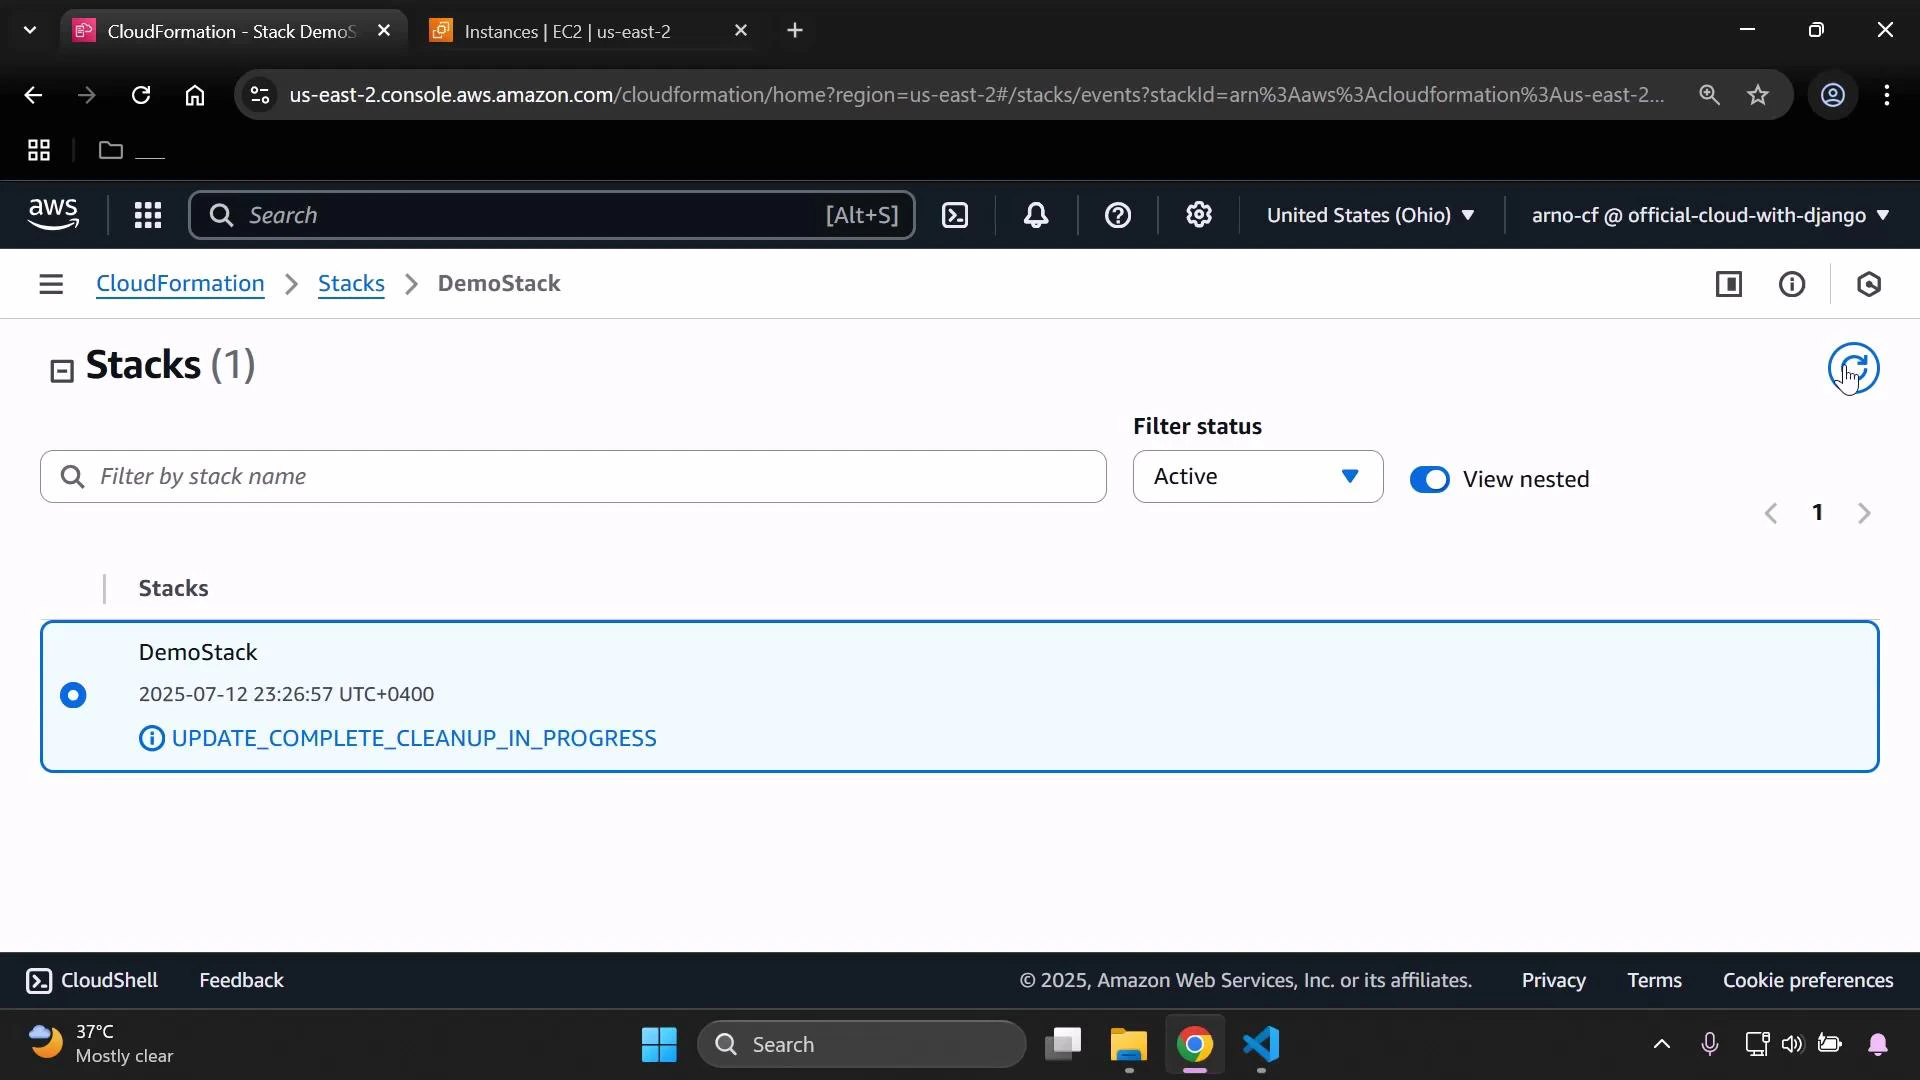Open Windows notification bell in system tray
The width and height of the screenshot is (1920, 1080).
click(x=1878, y=1045)
